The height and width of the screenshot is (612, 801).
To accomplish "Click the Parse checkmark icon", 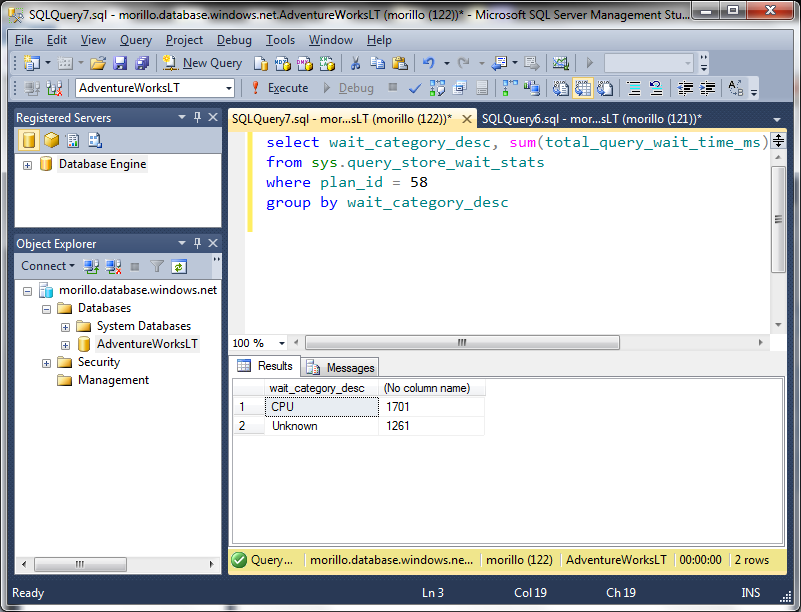I will 415,88.
